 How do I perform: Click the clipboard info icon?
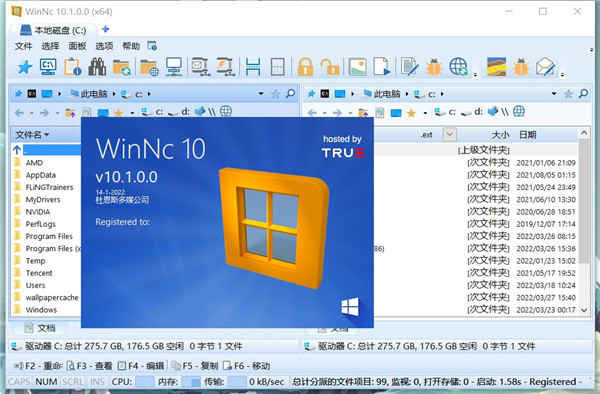[72, 67]
